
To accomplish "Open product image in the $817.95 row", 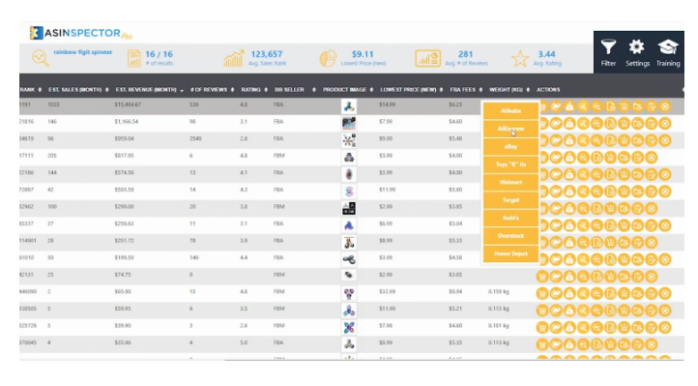I will 349,157.
